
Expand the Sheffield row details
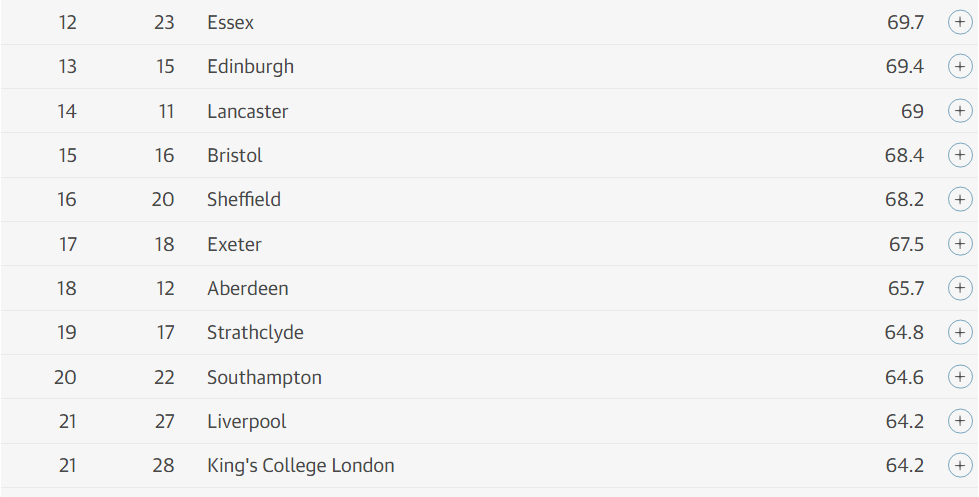click(960, 200)
